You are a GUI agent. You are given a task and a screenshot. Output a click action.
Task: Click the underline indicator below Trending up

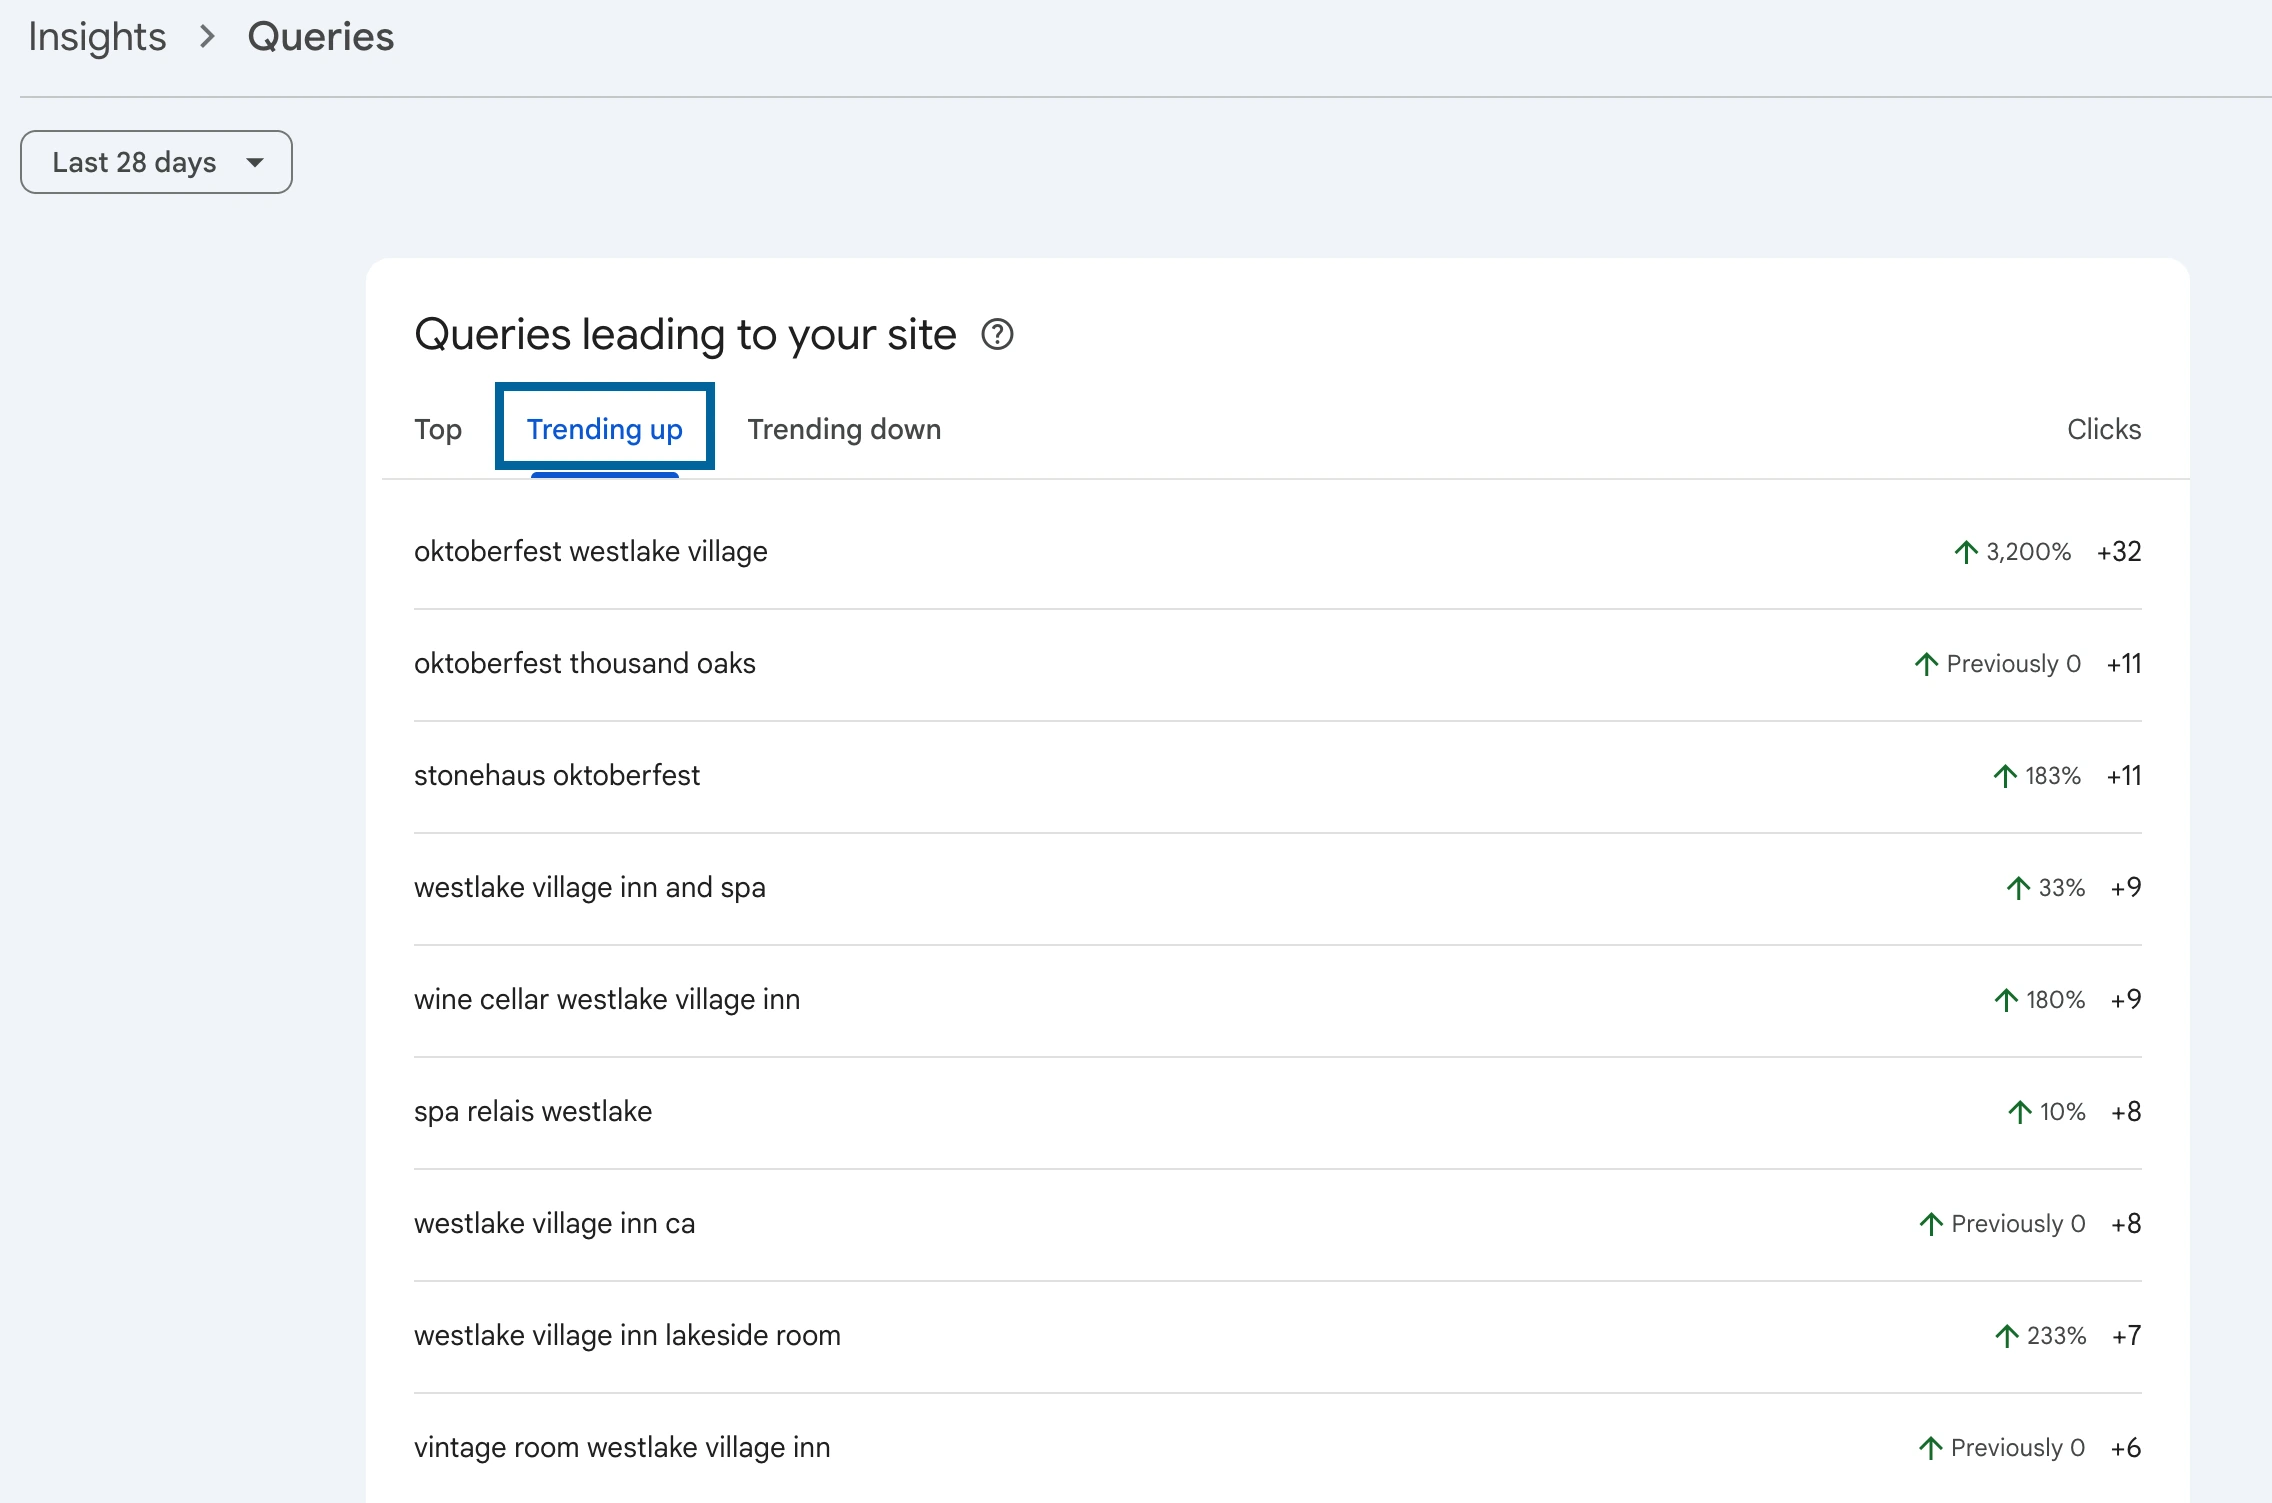pos(604,479)
